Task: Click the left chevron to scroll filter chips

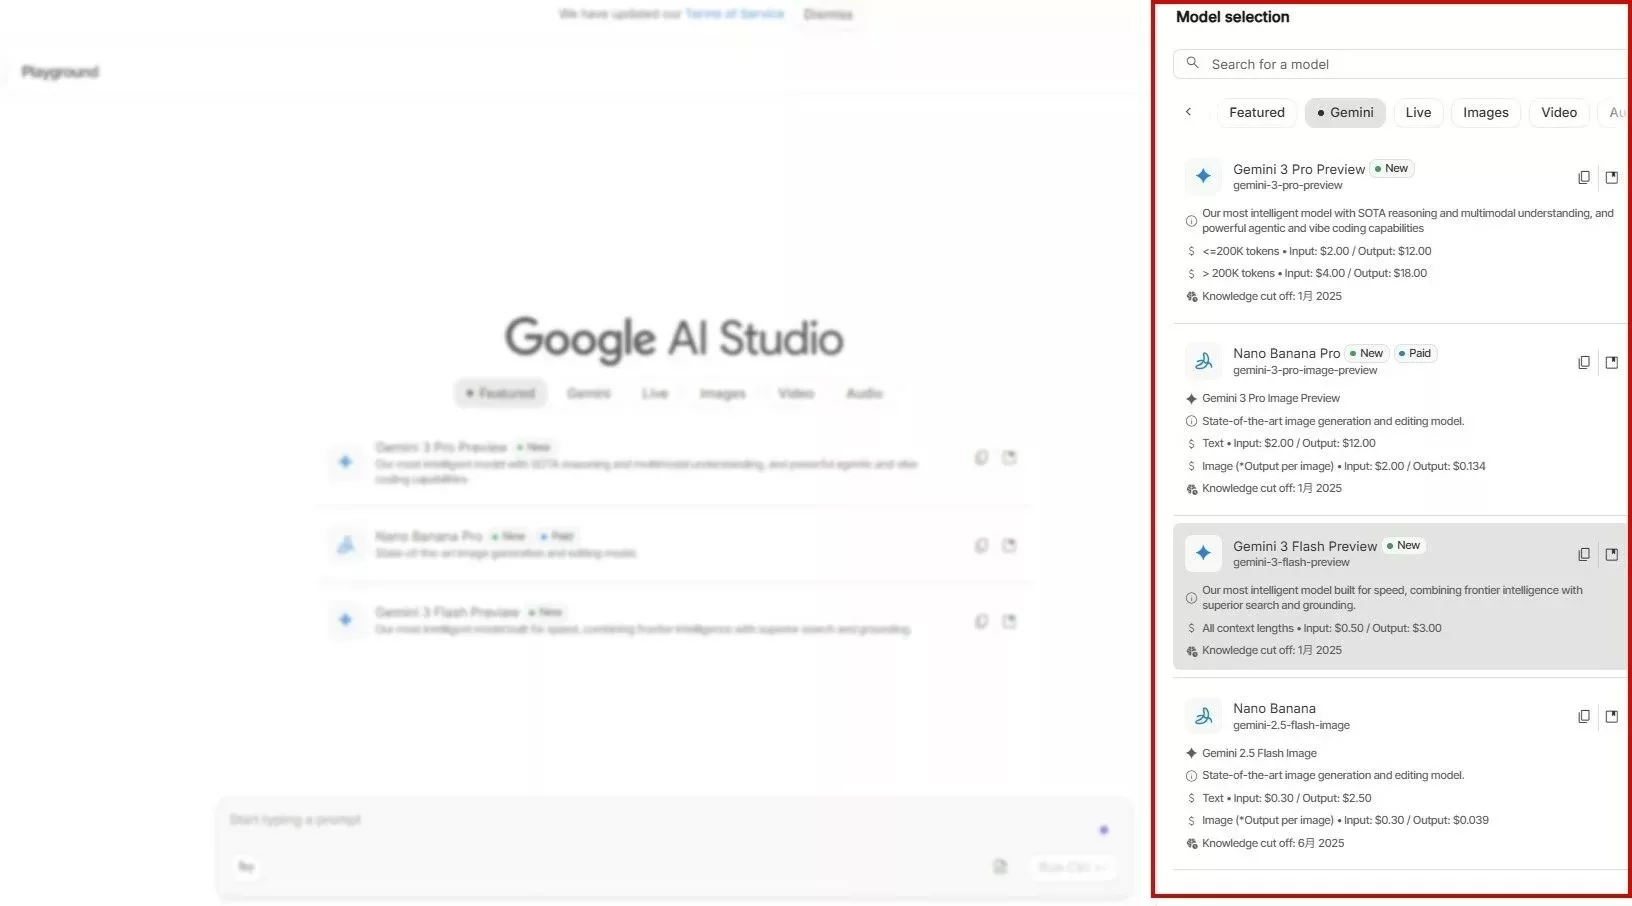Action: pos(1188,112)
